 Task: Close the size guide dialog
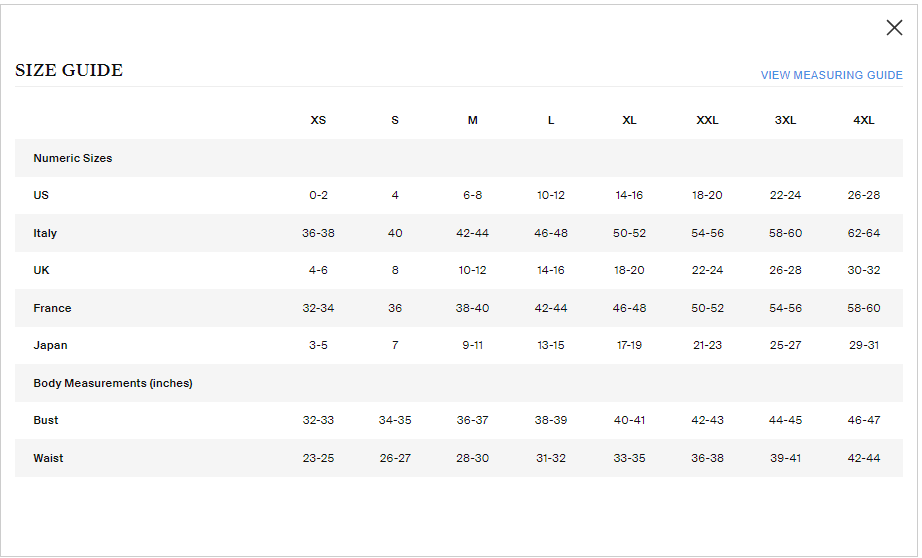[x=894, y=28]
